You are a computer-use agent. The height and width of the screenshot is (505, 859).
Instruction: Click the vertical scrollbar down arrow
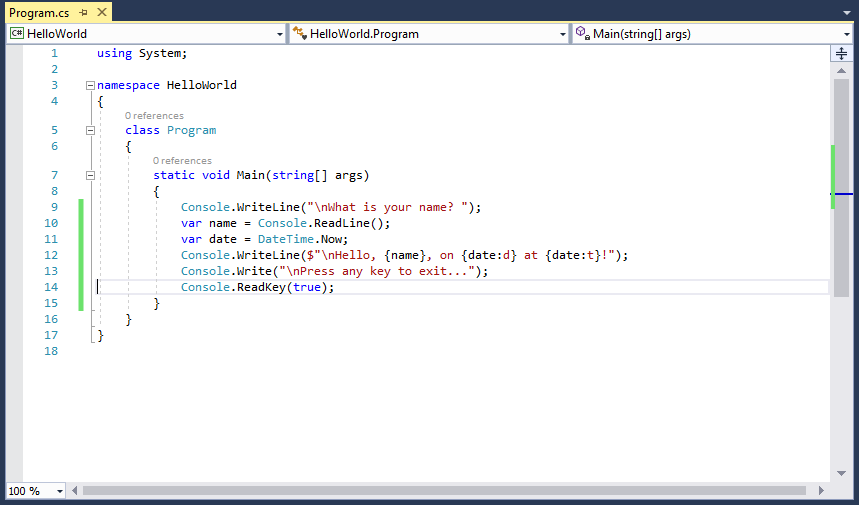pos(841,473)
